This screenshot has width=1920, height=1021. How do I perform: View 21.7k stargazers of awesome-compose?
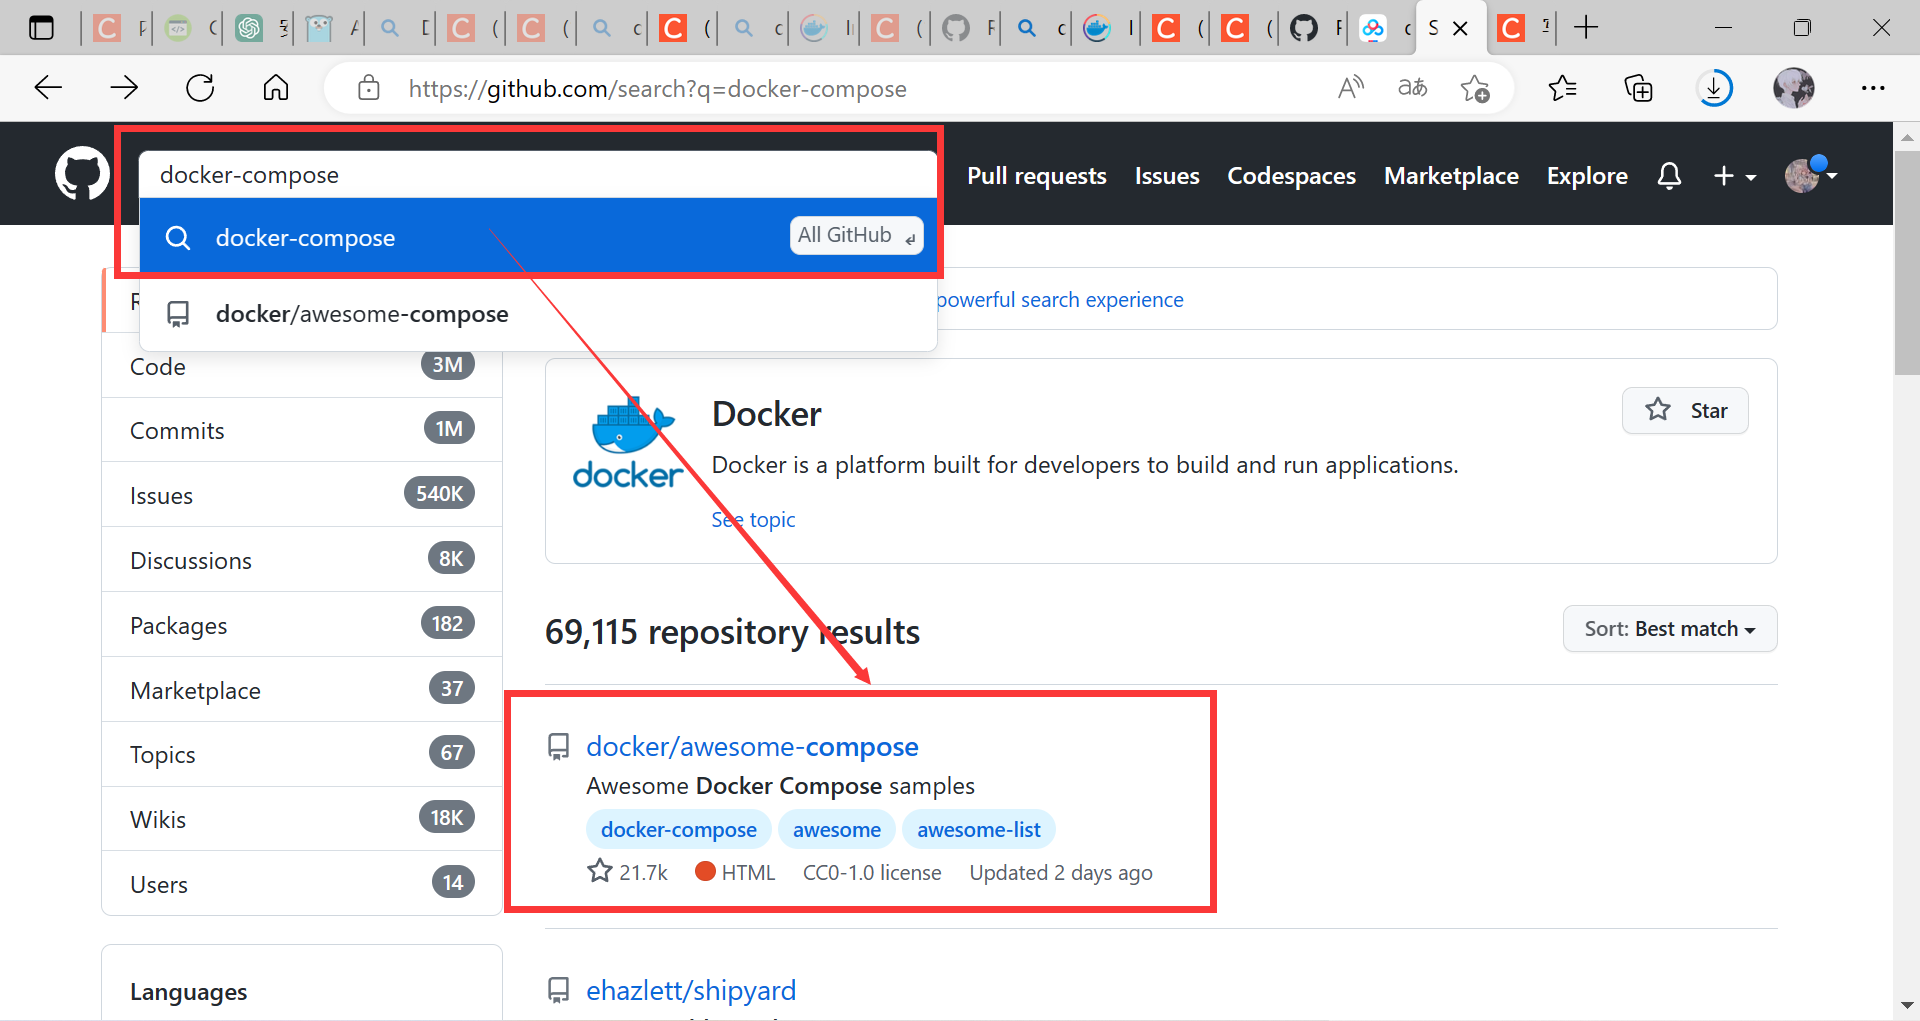click(628, 872)
